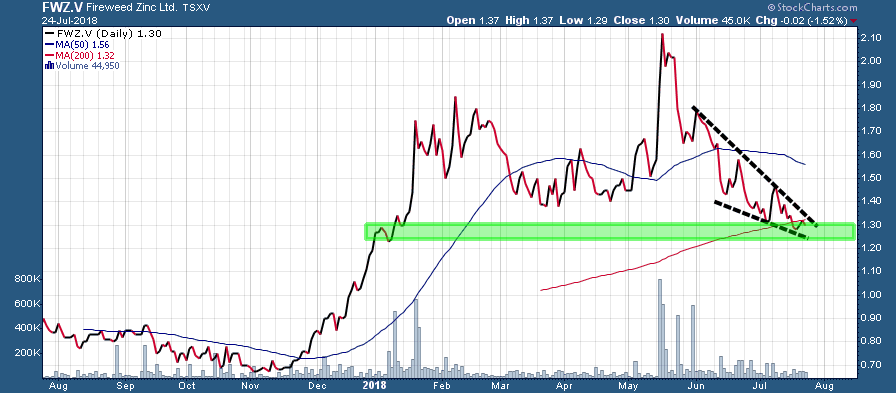Click the 600K volume axis label

click(x=26, y=304)
